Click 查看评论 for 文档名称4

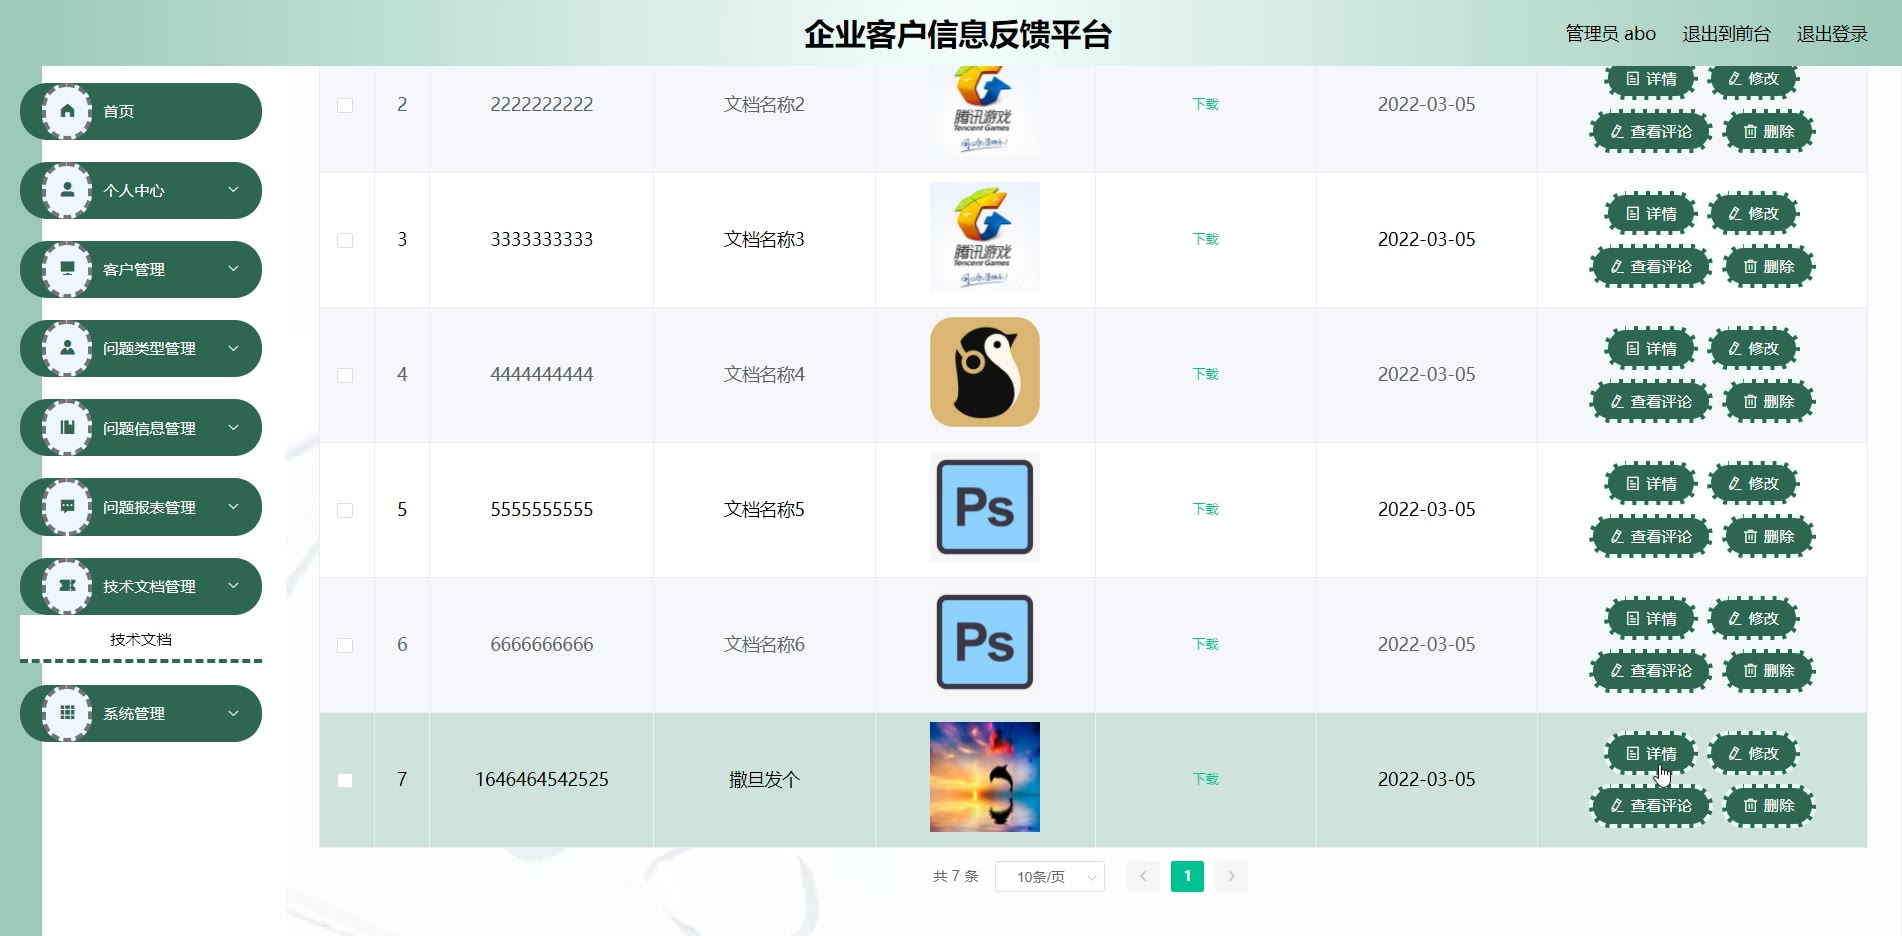[1651, 402]
